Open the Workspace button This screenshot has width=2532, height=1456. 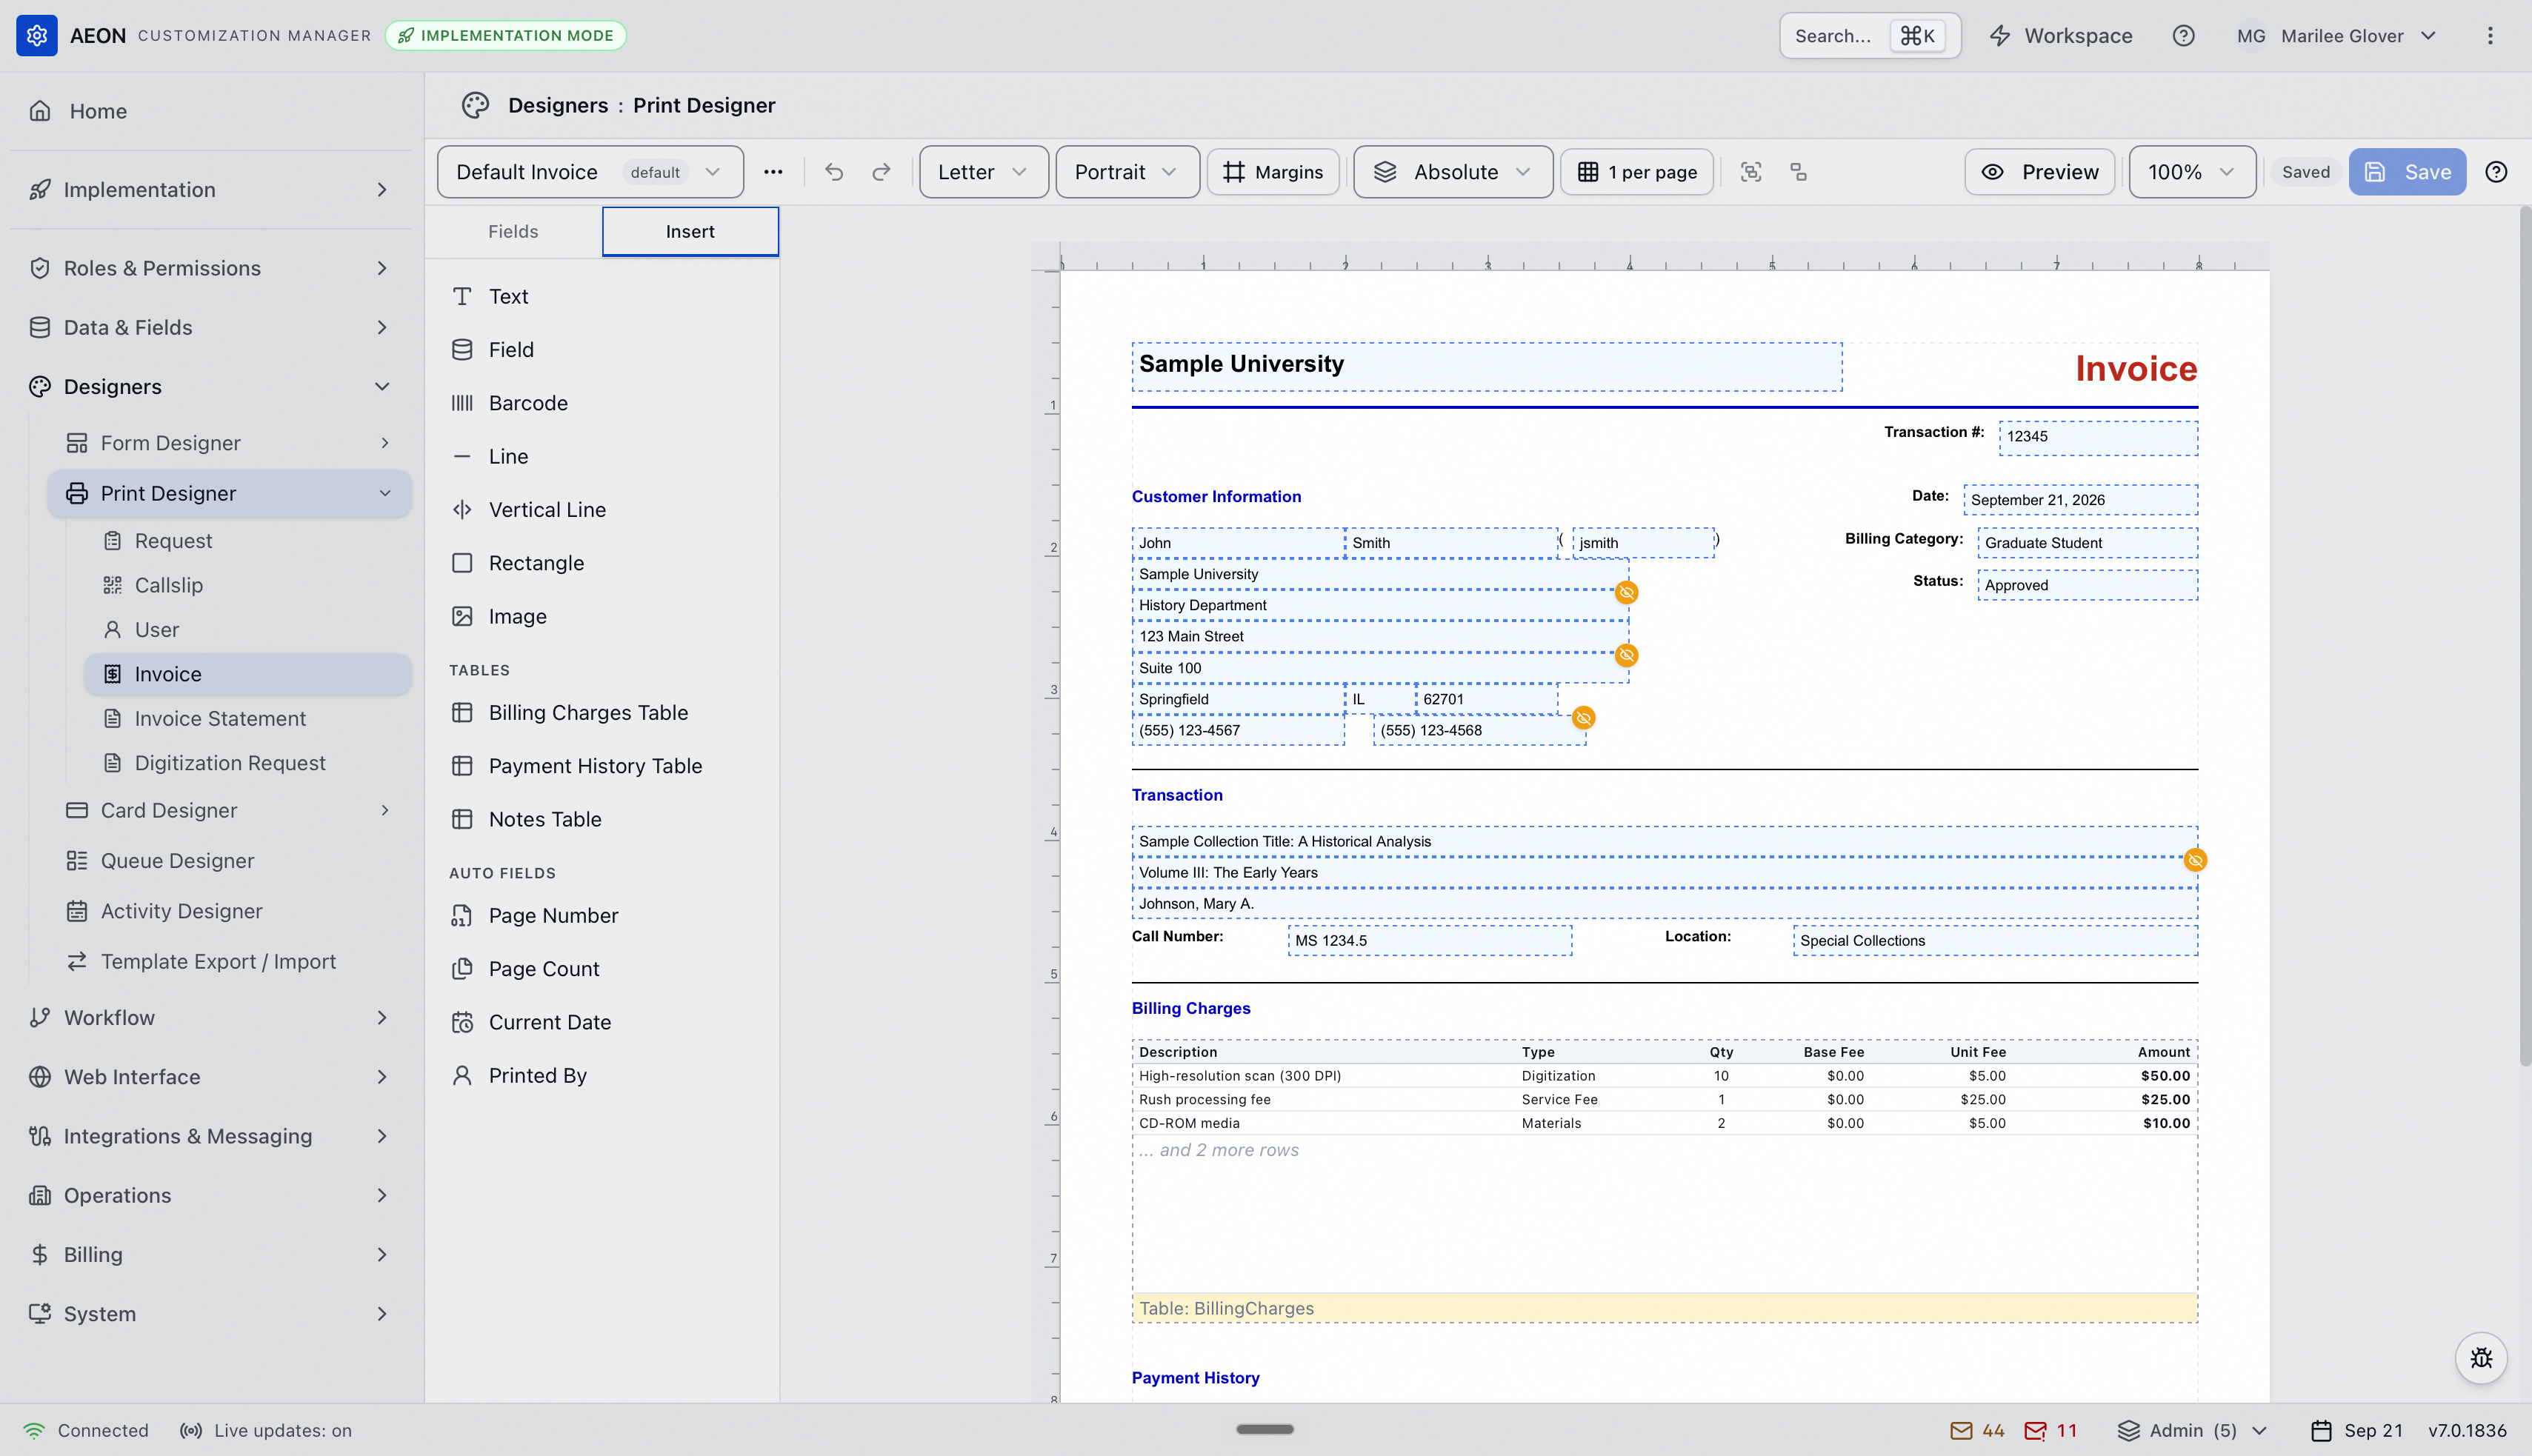2061,36
